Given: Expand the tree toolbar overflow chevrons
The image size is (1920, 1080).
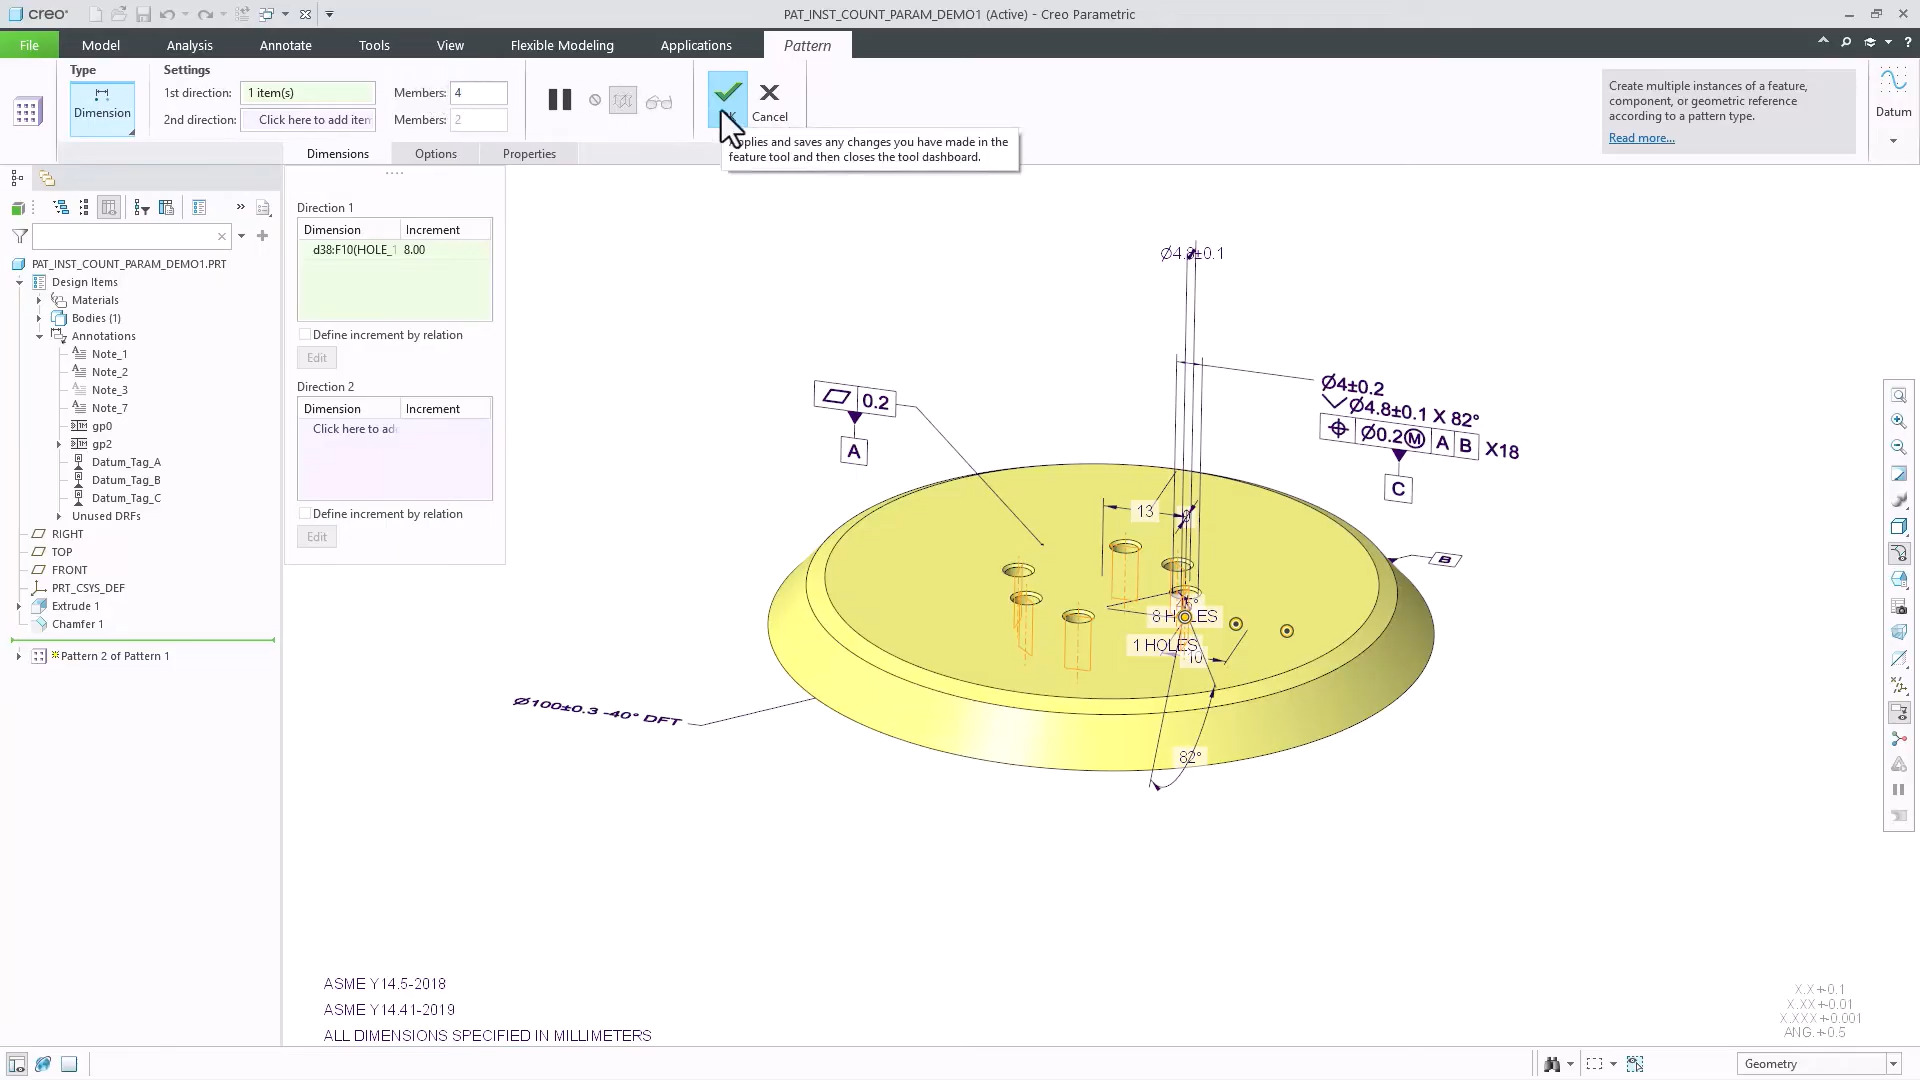Looking at the screenshot, I should tap(240, 207).
